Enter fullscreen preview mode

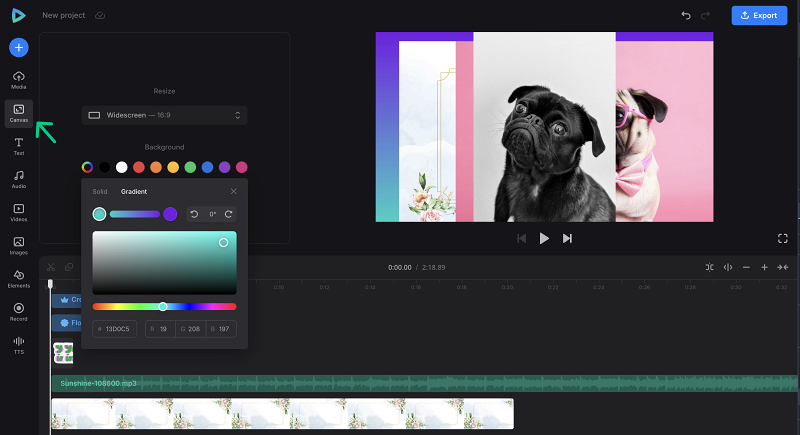click(x=783, y=238)
